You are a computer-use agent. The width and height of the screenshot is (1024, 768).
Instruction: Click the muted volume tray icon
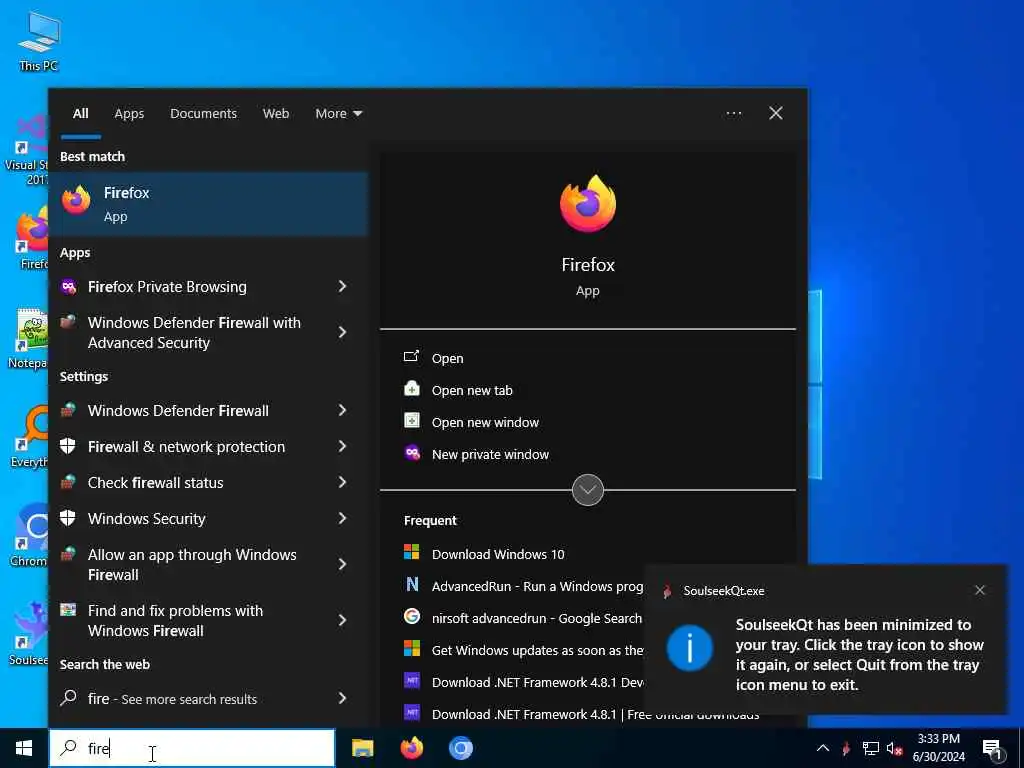(894, 748)
